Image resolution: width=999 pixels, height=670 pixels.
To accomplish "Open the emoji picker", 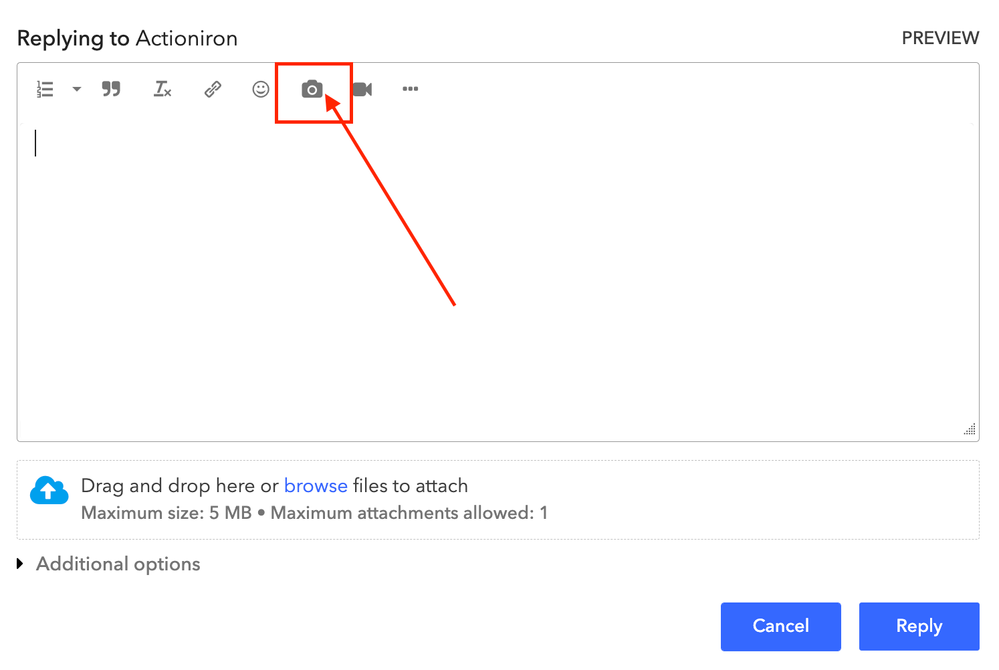I will 261,90.
